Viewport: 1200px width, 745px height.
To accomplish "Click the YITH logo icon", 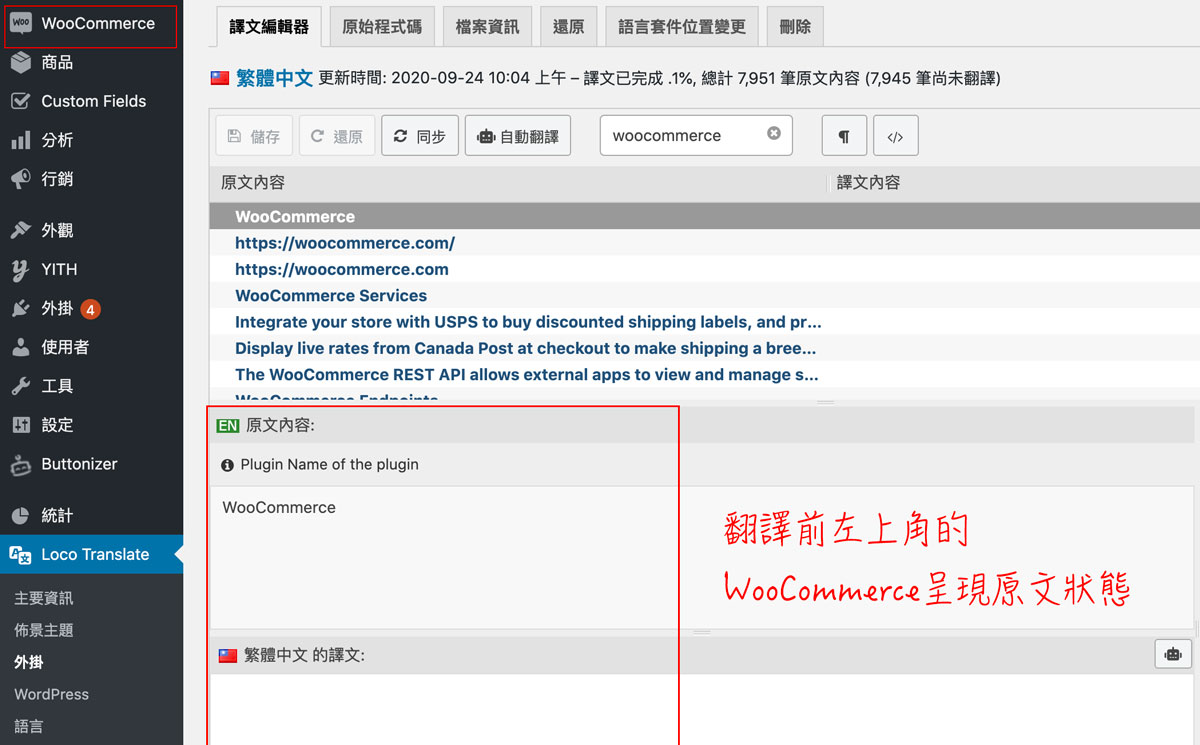I will (20, 269).
